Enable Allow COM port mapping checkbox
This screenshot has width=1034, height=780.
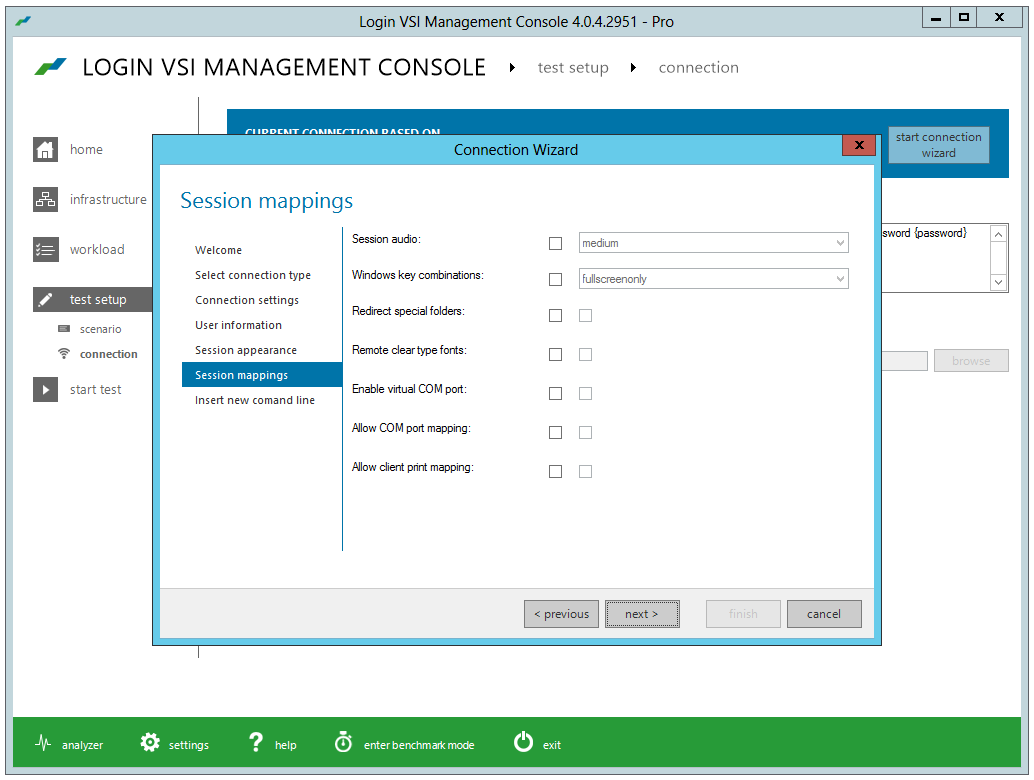click(x=555, y=433)
